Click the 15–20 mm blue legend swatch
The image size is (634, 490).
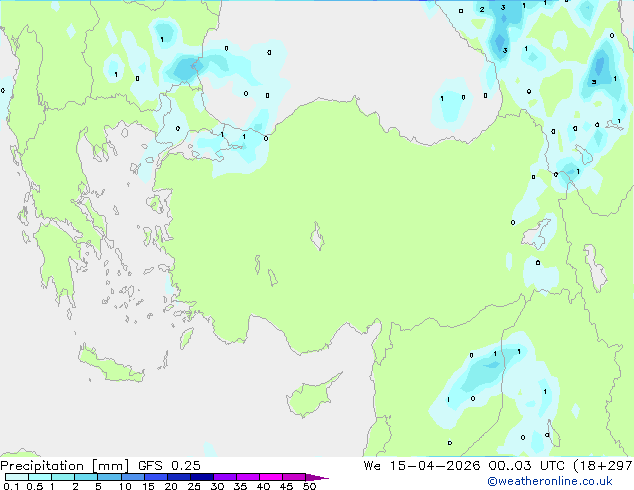tap(155, 477)
